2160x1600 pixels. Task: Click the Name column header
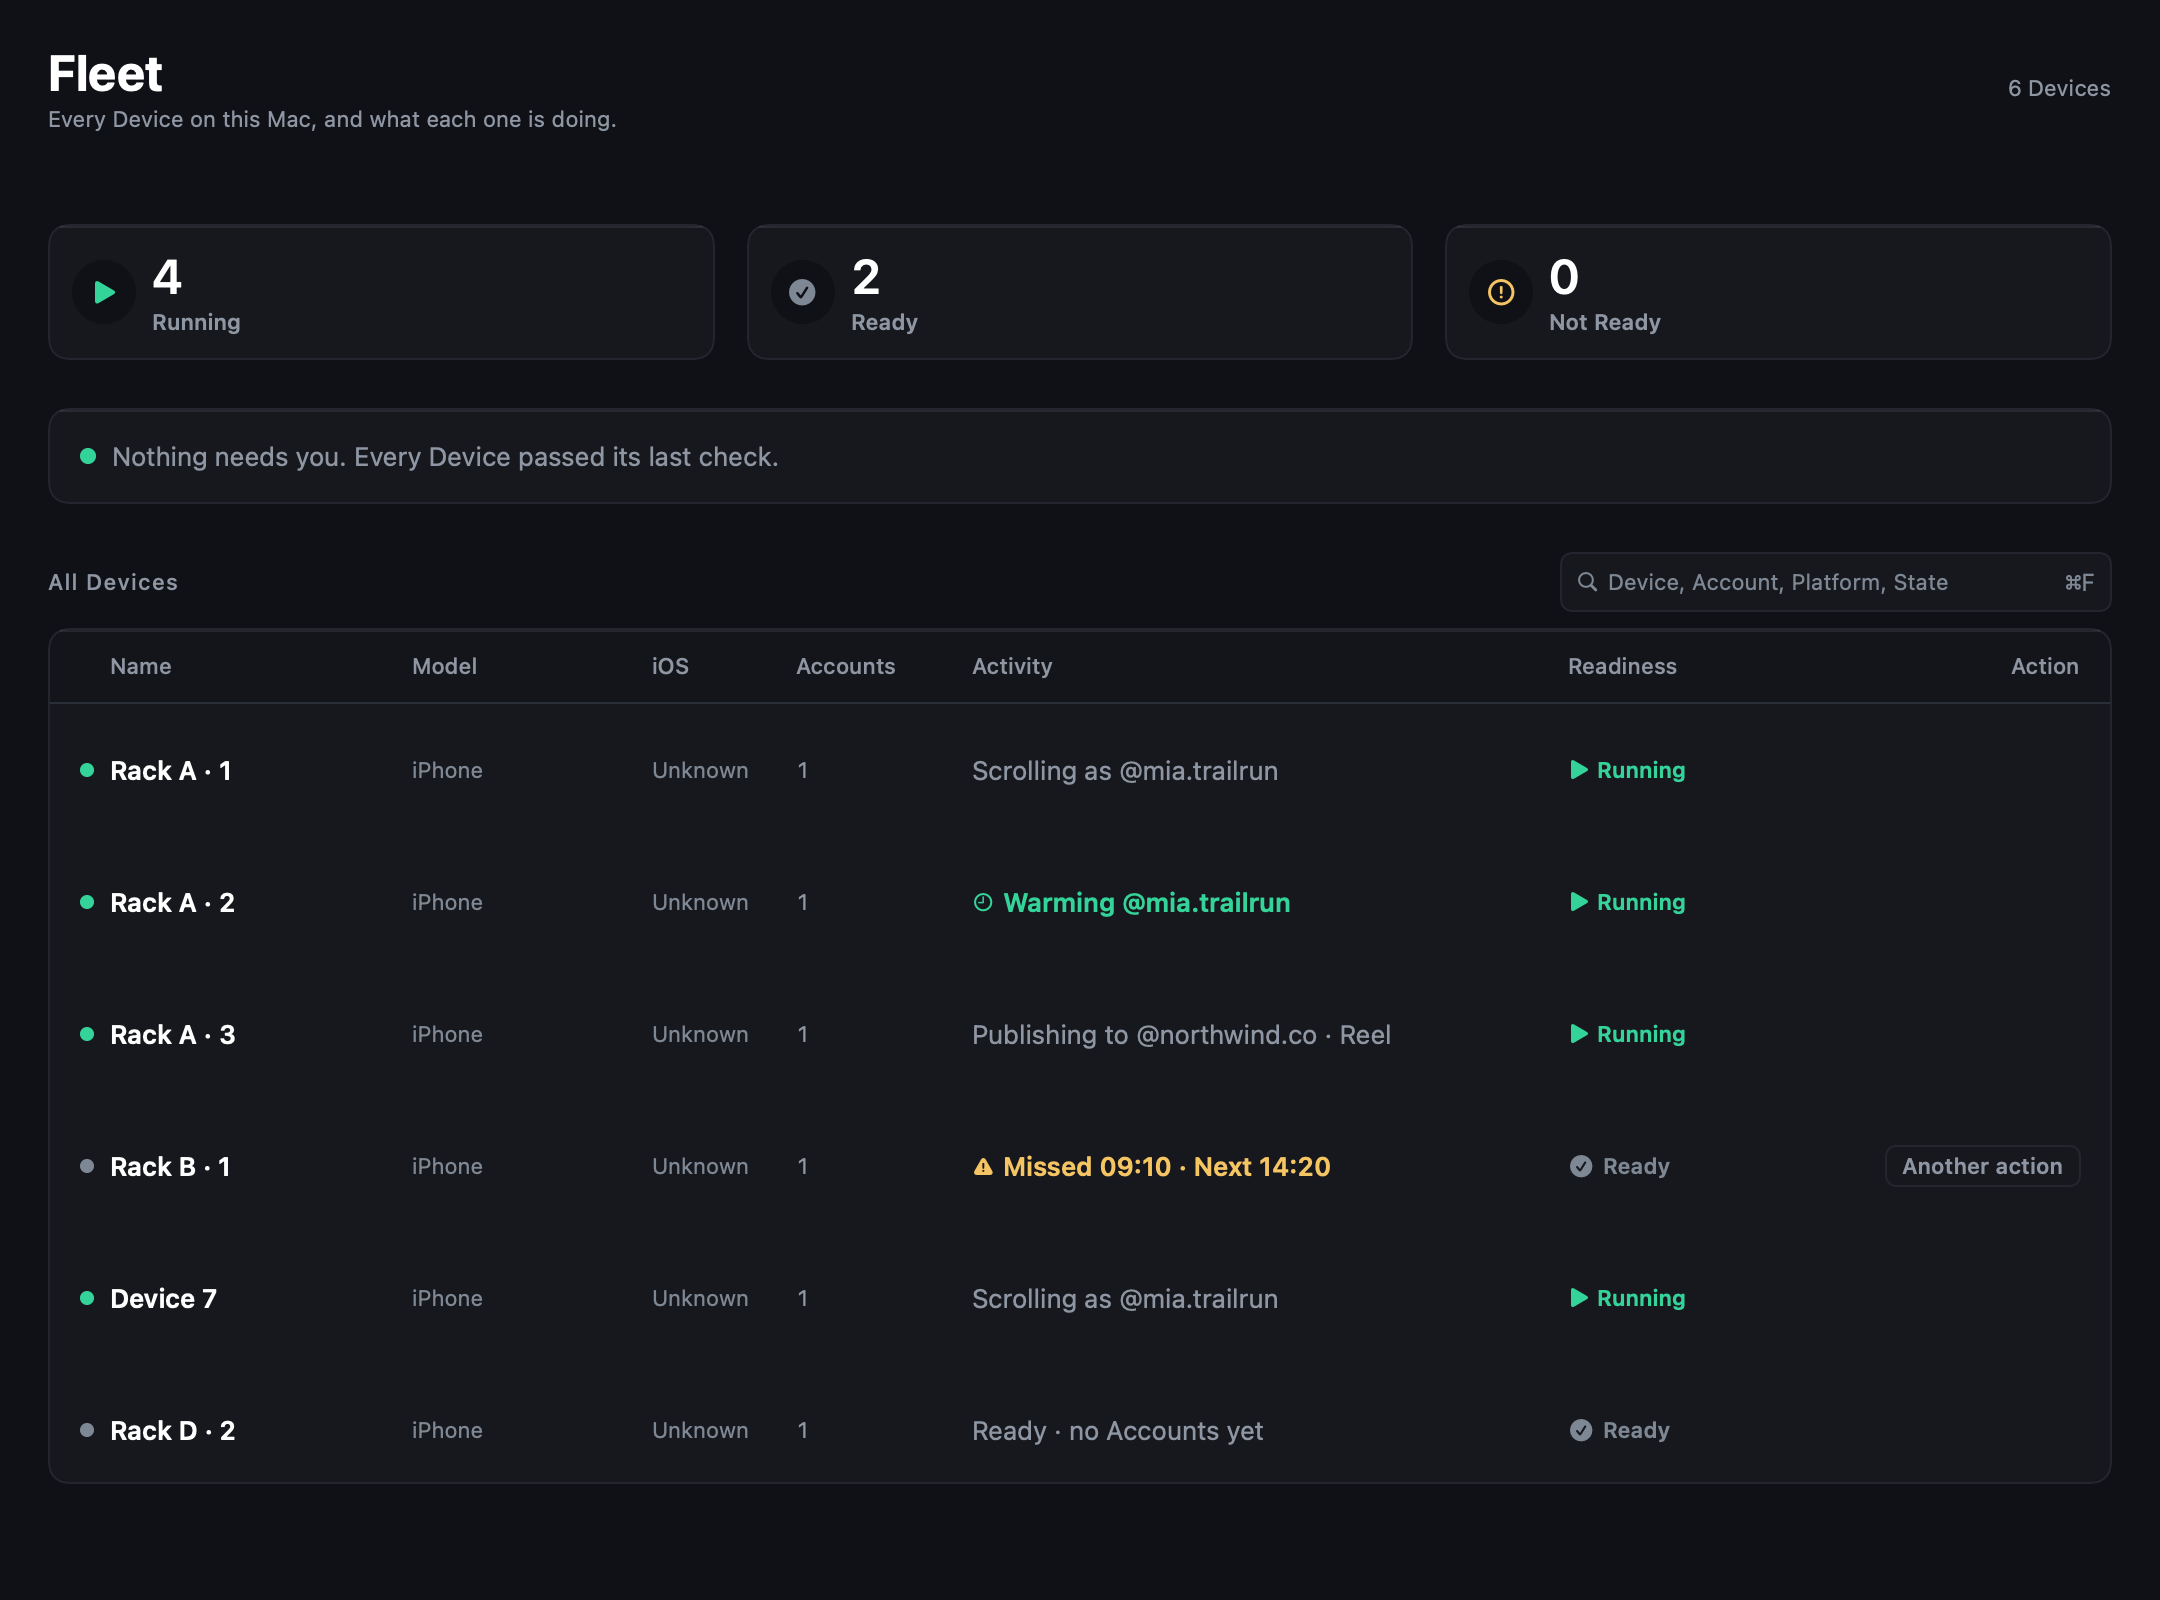pos(141,666)
